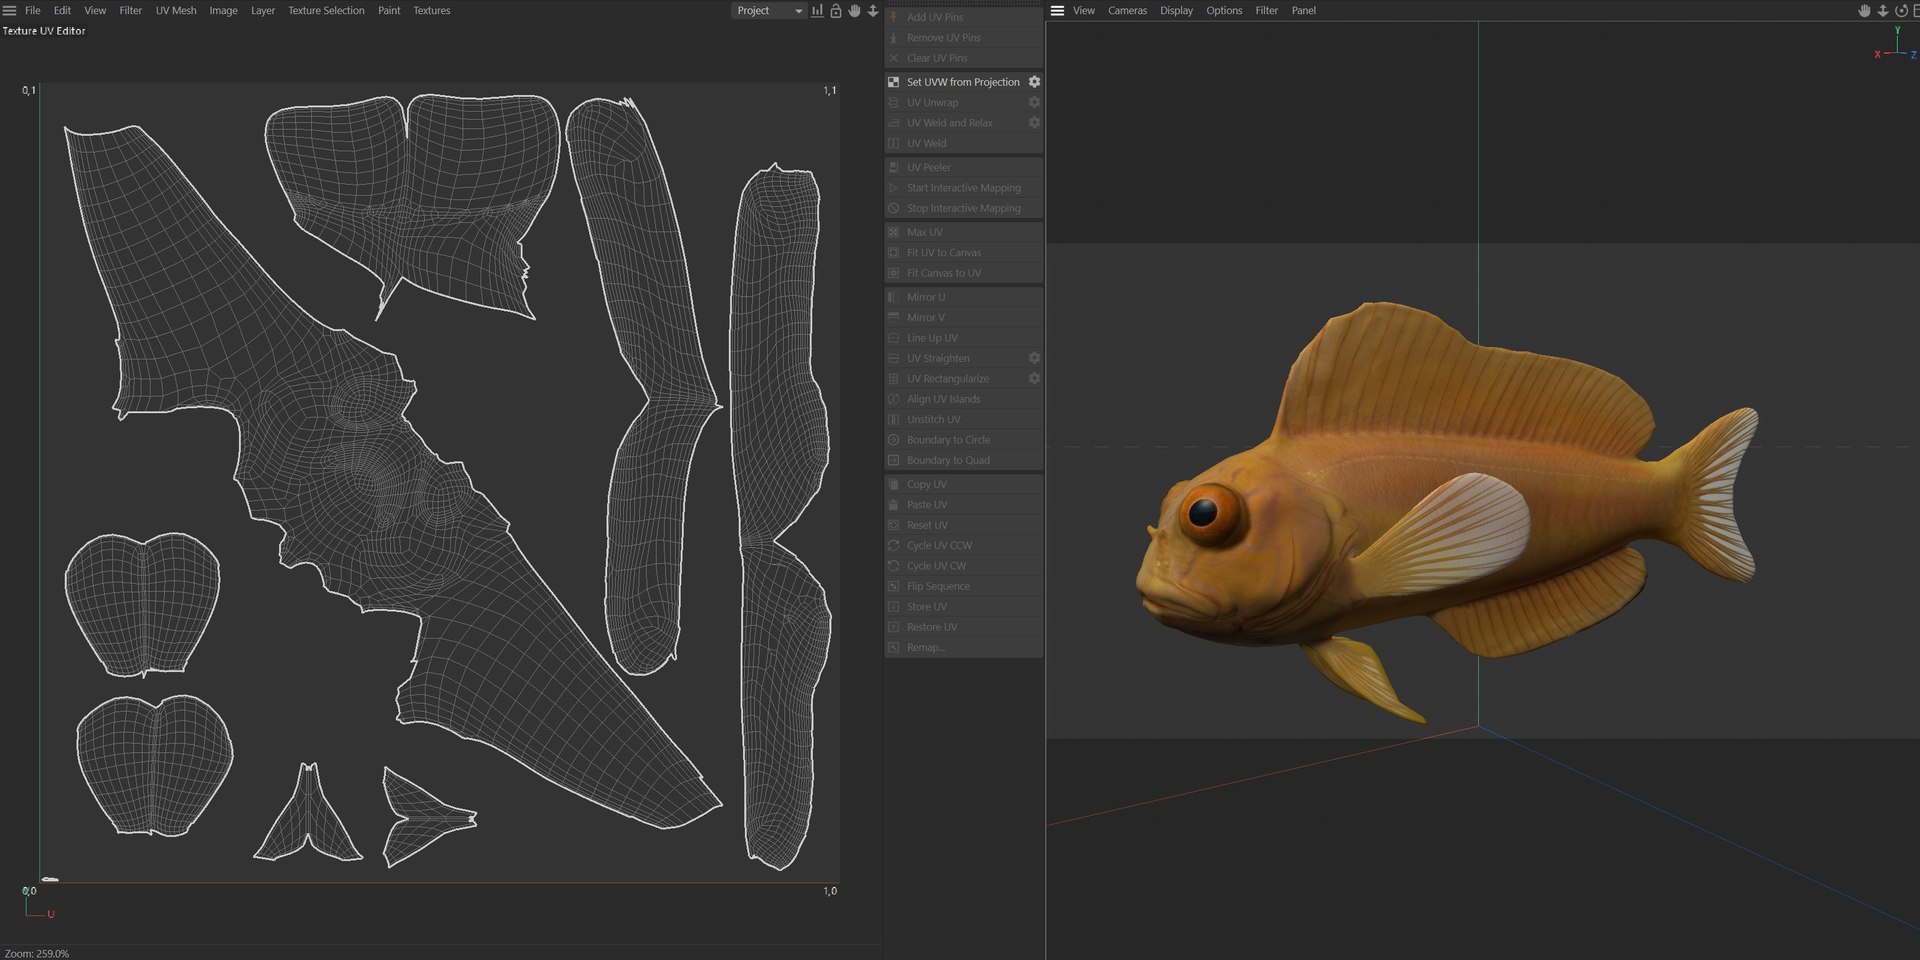The image size is (1920, 960).
Task: Open the Display menu in 3D viewport
Action: 1176,11
